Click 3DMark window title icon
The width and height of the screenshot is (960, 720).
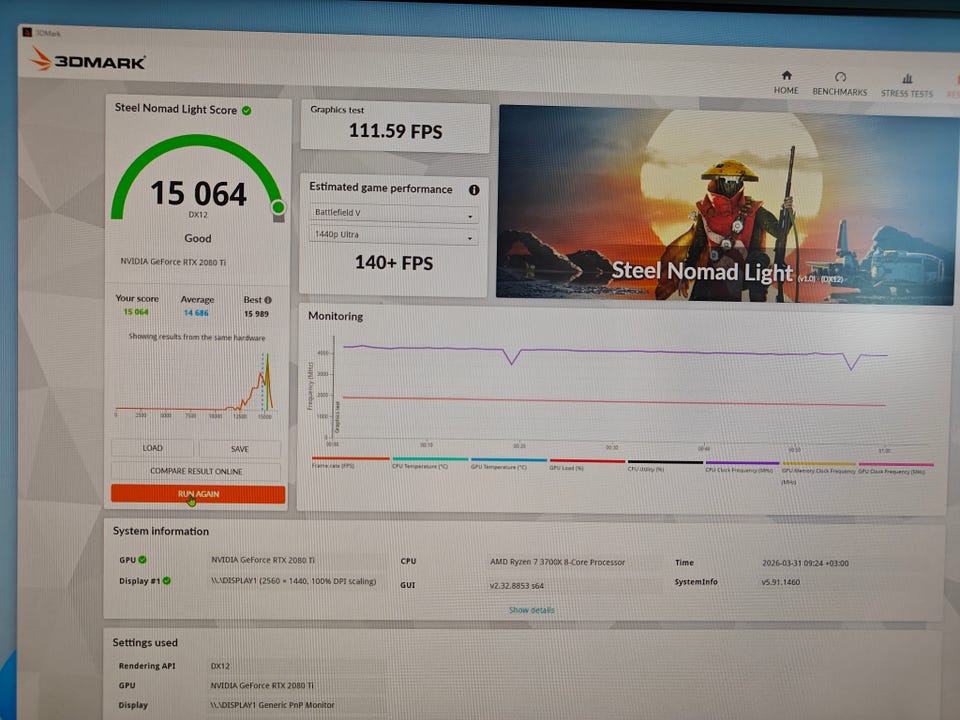coord(26,32)
